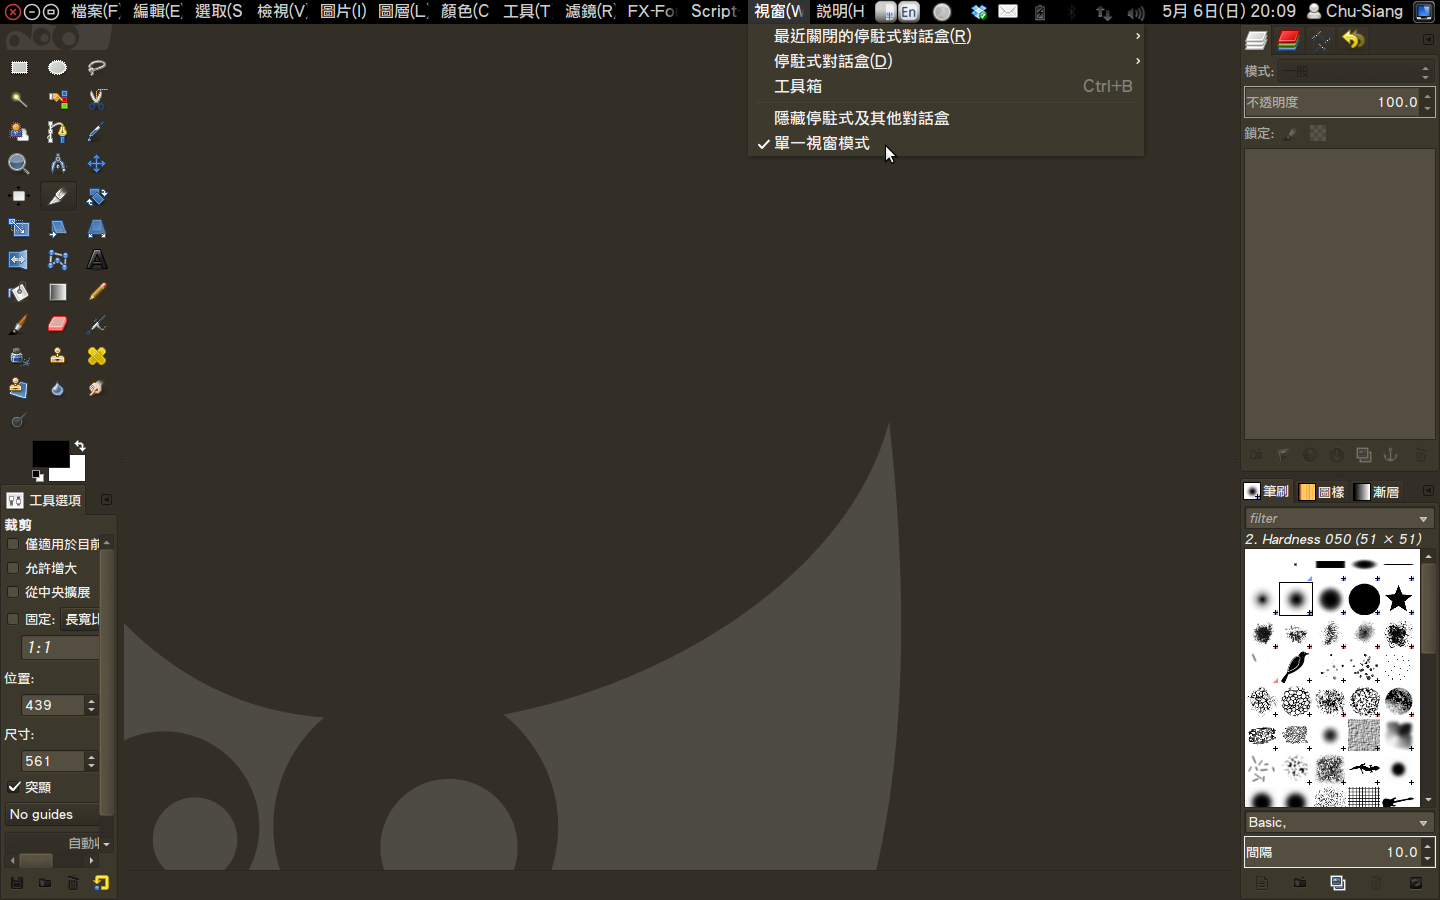1440x900 pixels.
Task: Choose the Blur/Sharpen droplet tool
Action: (x=58, y=388)
